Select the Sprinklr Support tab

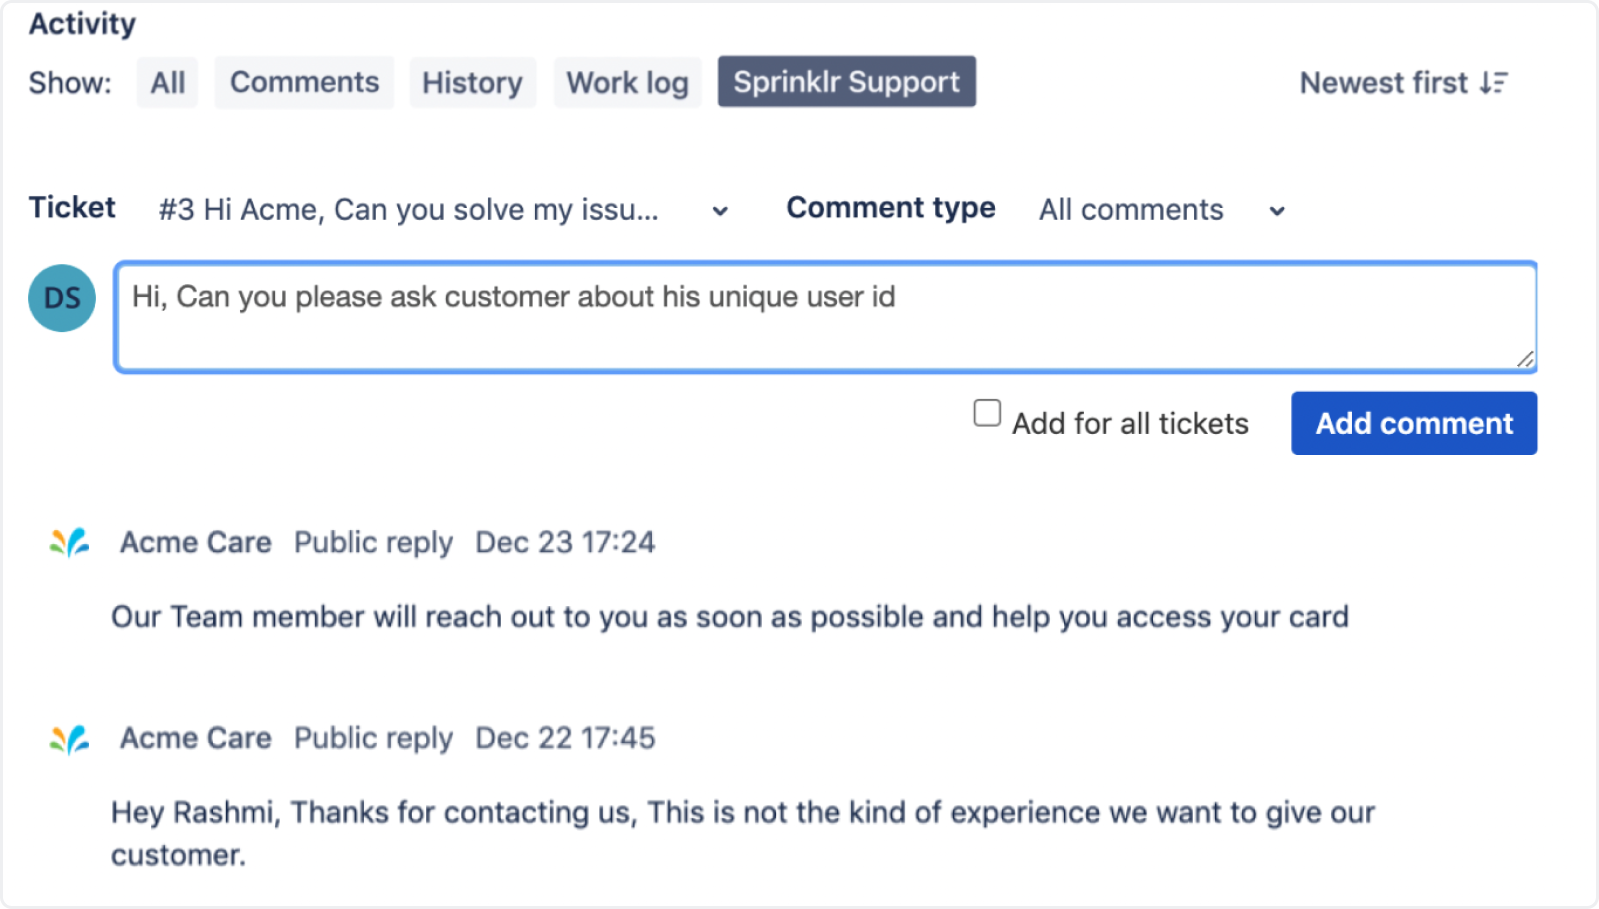[846, 82]
